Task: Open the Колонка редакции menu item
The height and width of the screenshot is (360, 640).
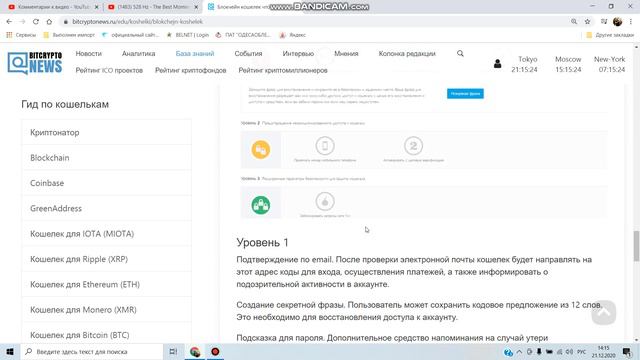Action: [407, 53]
